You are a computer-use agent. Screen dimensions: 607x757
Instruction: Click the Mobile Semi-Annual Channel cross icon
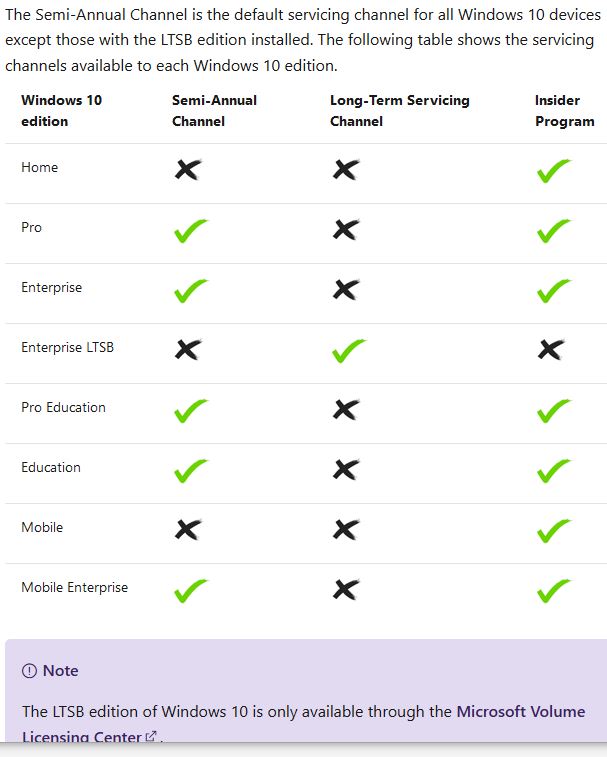tap(187, 530)
